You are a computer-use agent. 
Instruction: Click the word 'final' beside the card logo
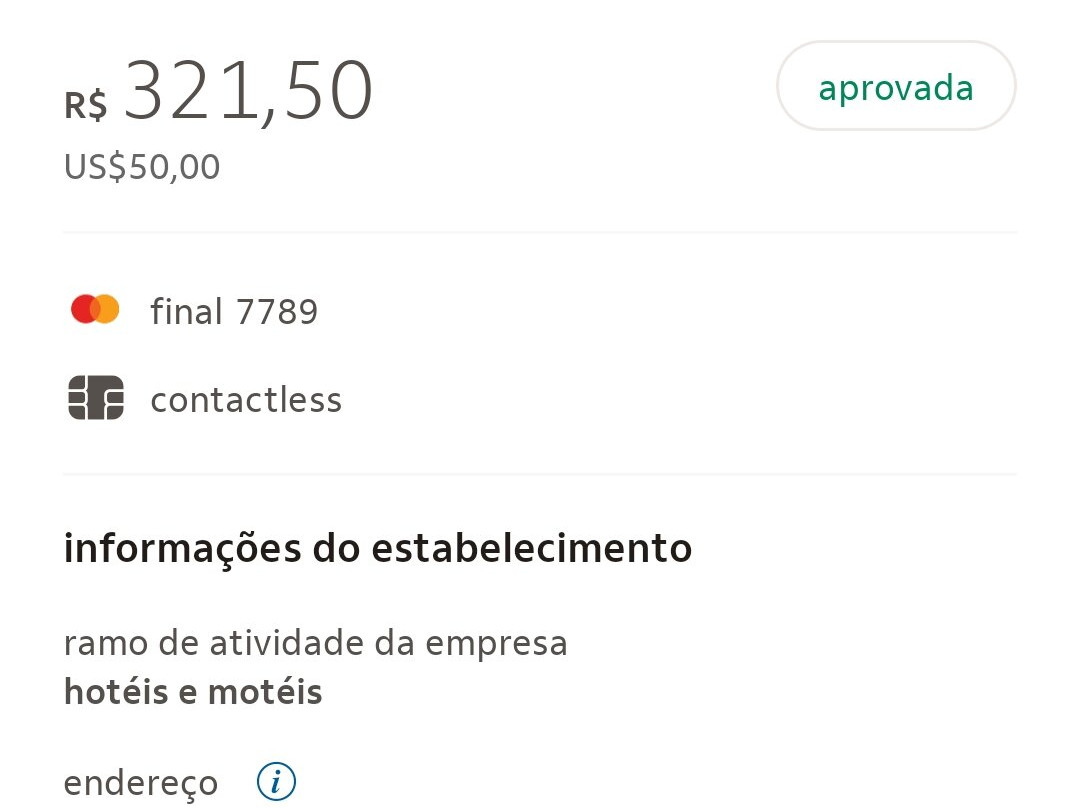[x=186, y=312]
